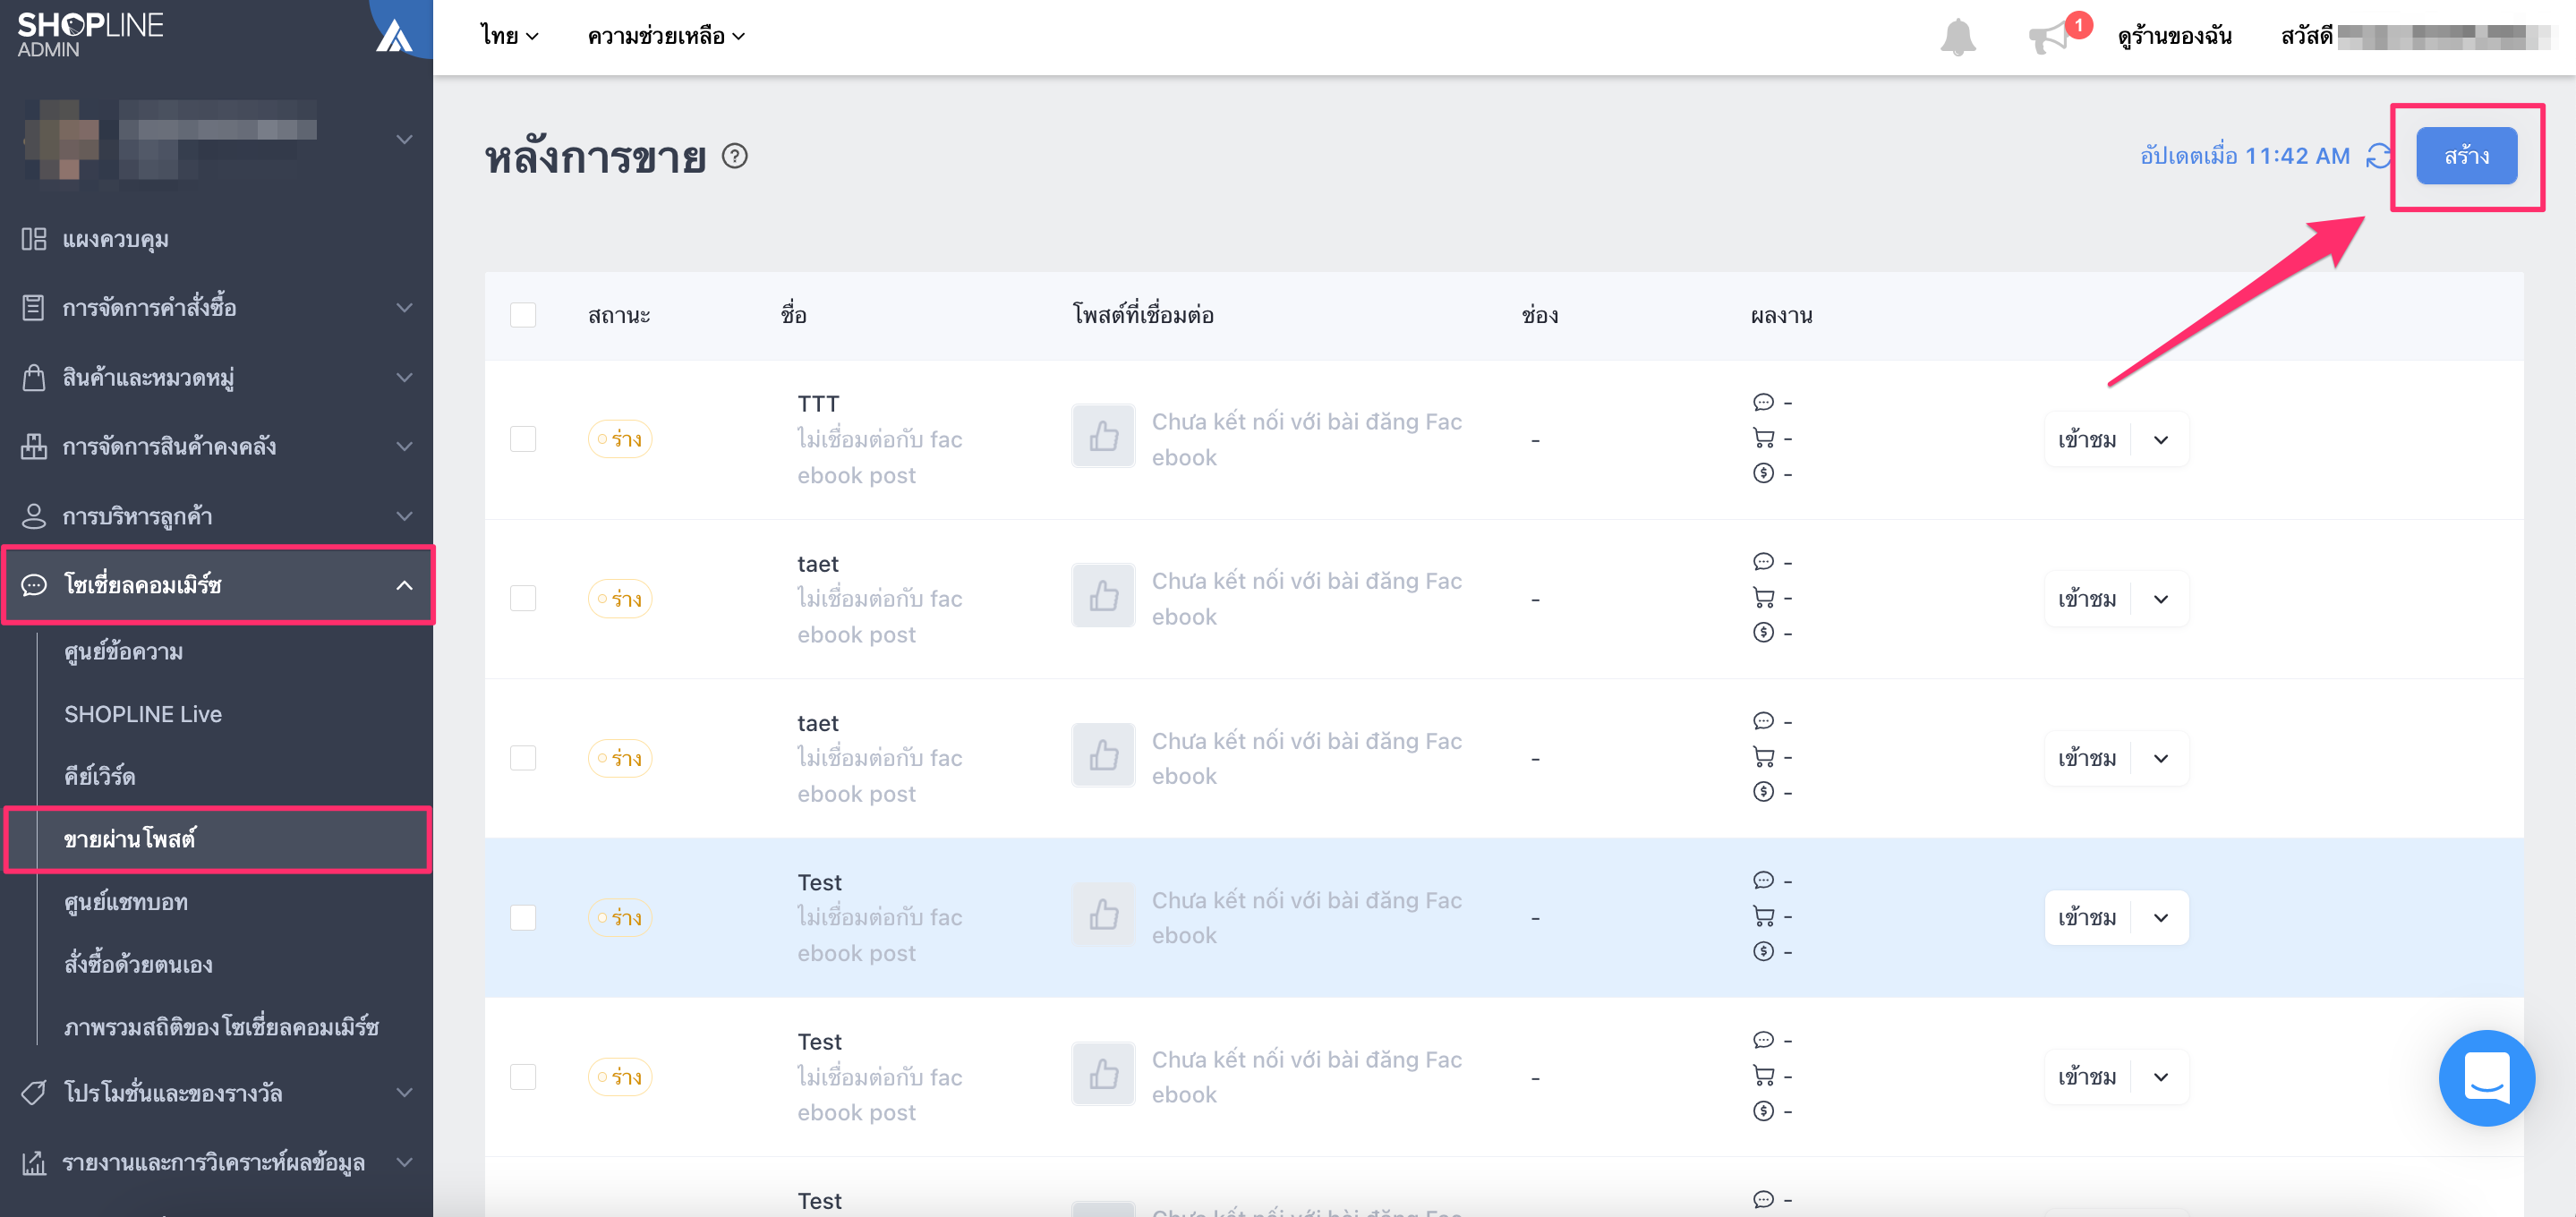Check the checkbox for the Test row below the highlighted one
The width and height of the screenshot is (2576, 1217).
point(523,1077)
